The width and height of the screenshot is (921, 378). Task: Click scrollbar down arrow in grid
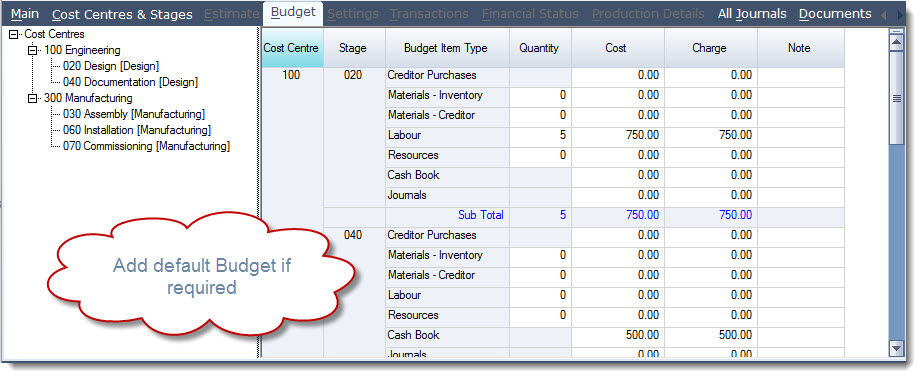[x=896, y=348]
